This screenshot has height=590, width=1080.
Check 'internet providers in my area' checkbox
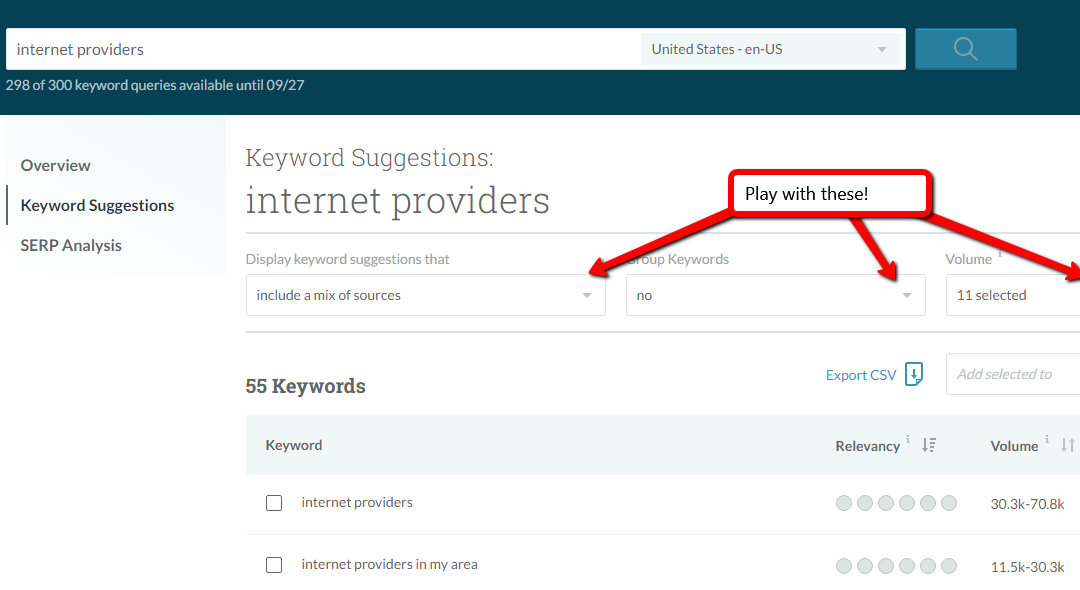point(274,565)
